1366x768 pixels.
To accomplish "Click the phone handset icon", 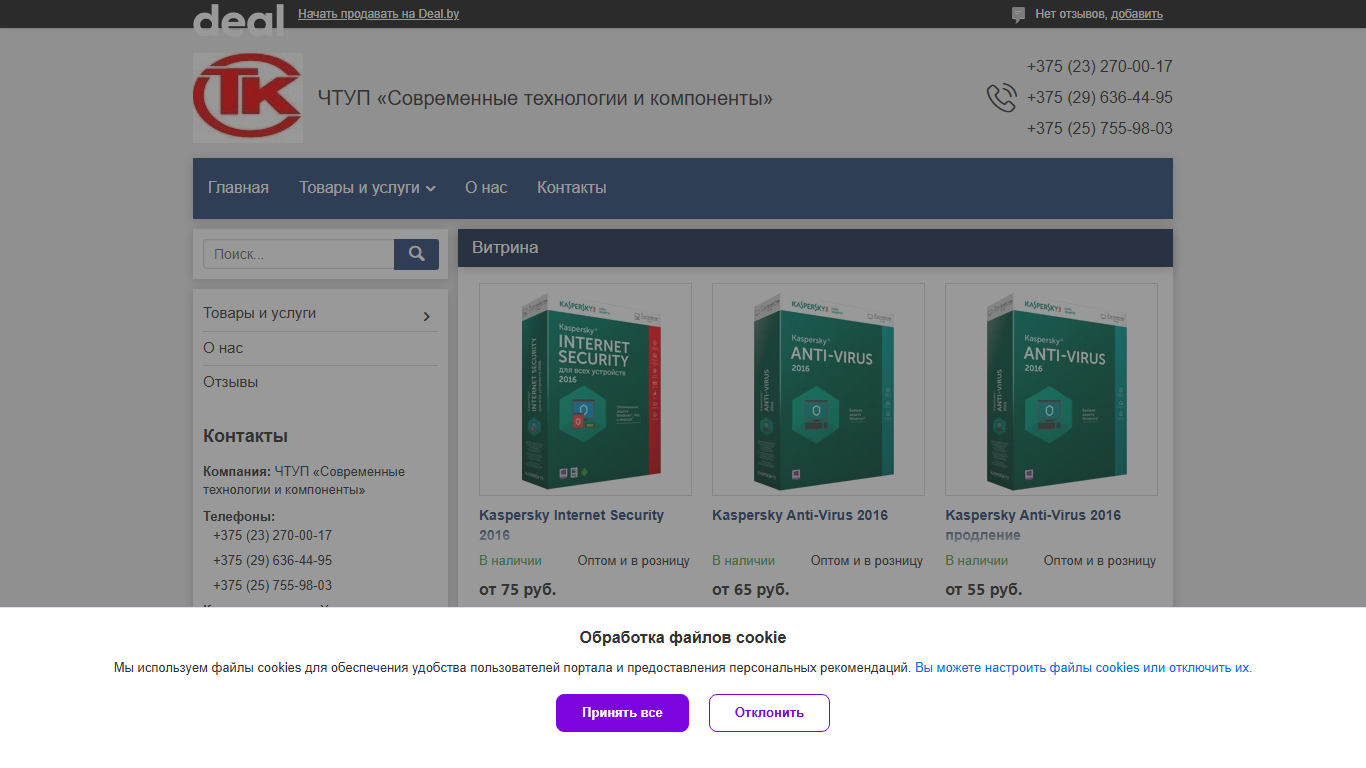I will pos(1001,98).
